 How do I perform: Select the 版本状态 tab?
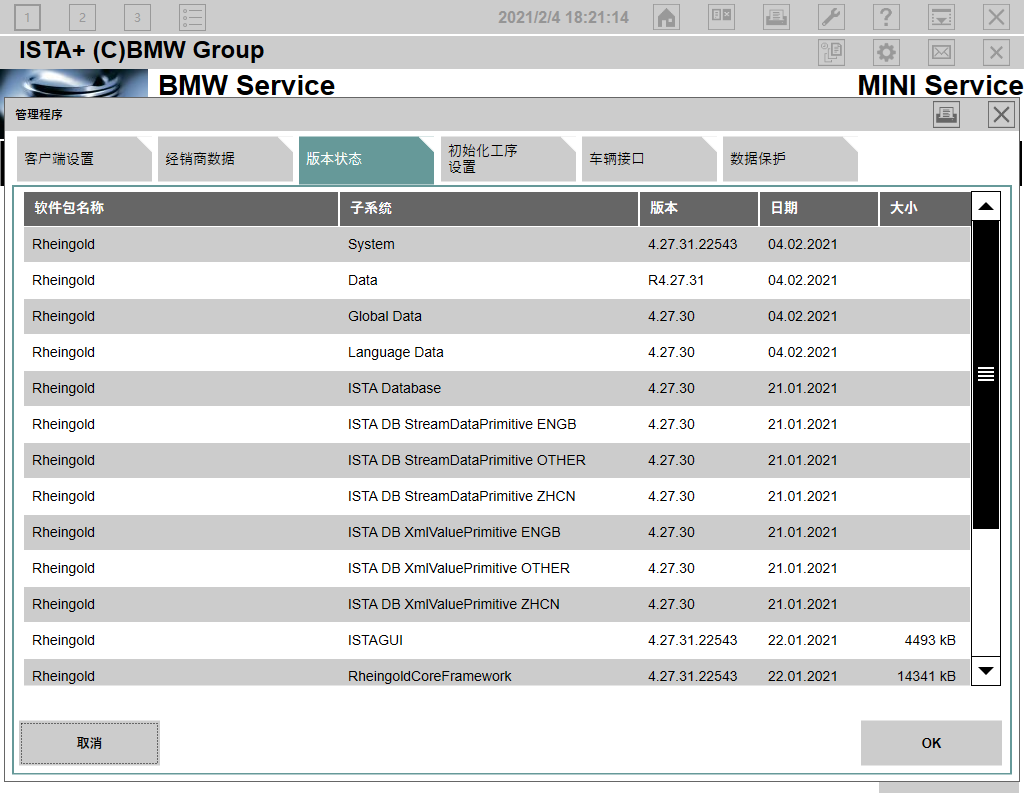(x=366, y=159)
